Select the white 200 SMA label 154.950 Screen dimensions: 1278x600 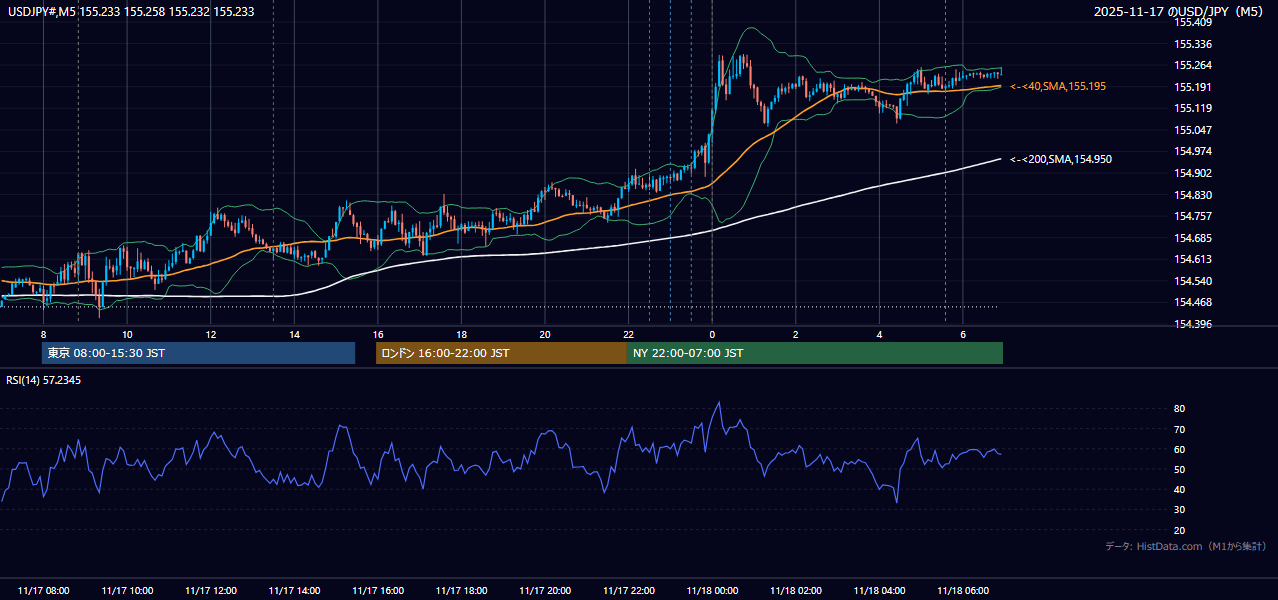(1061, 159)
